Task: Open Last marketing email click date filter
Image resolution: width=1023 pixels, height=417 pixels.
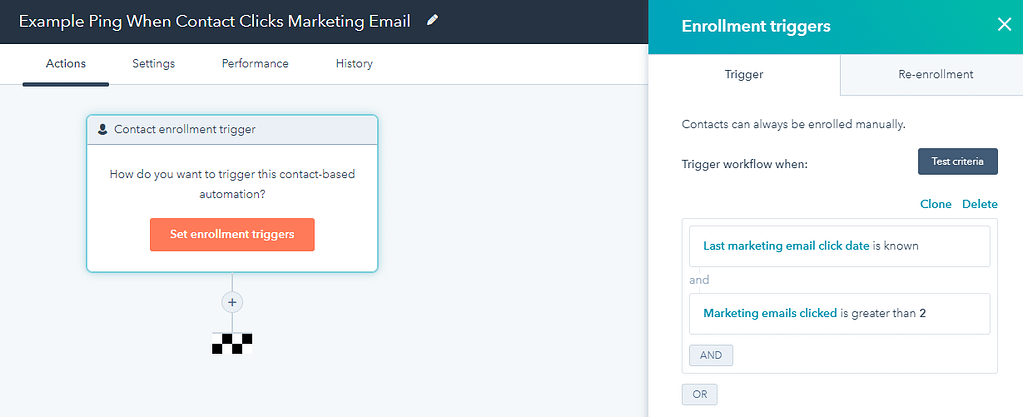Action: click(x=840, y=246)
